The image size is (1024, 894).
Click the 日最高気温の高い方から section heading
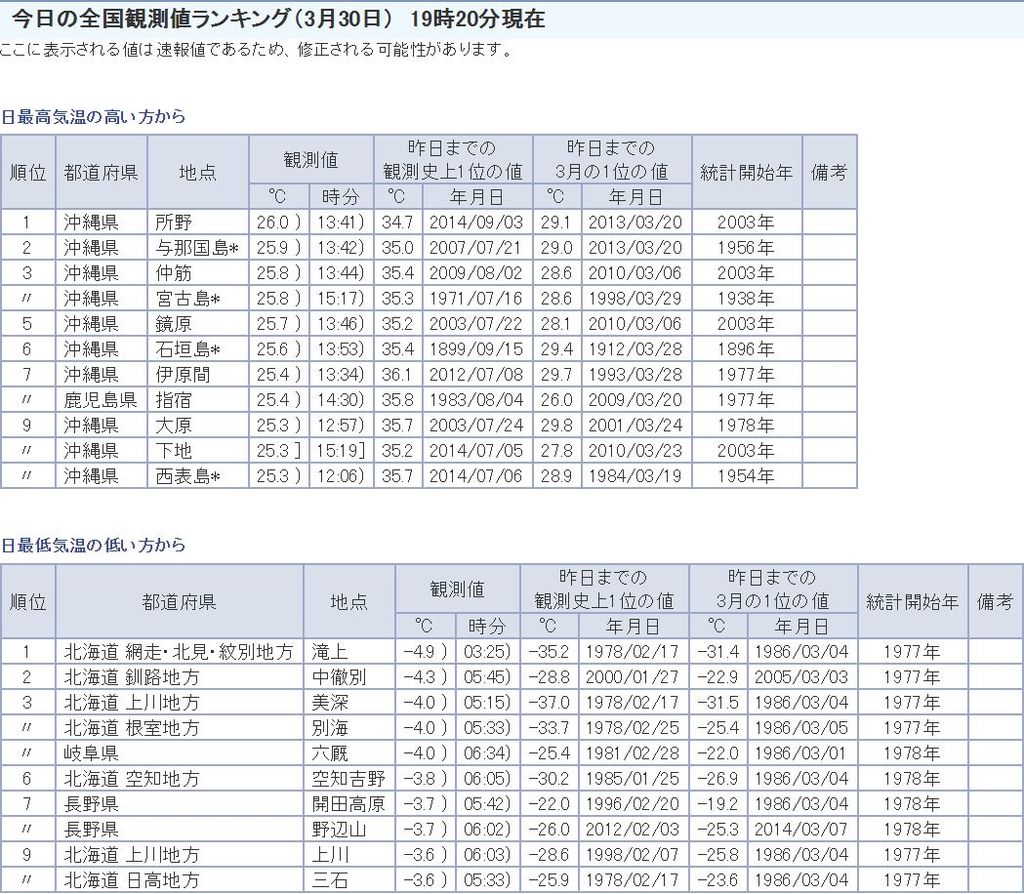point(93,117)
